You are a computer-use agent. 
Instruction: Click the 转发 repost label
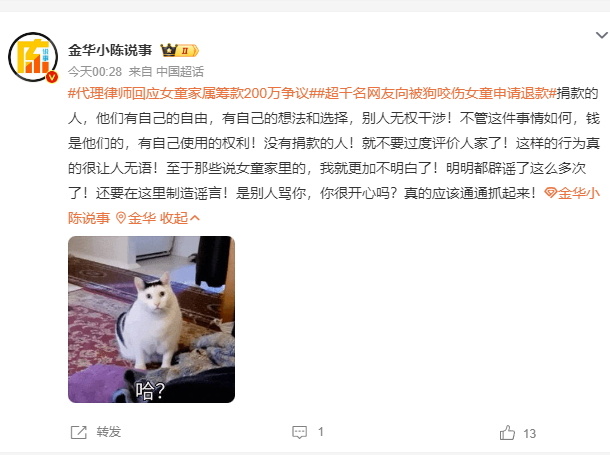coord(109,432)
